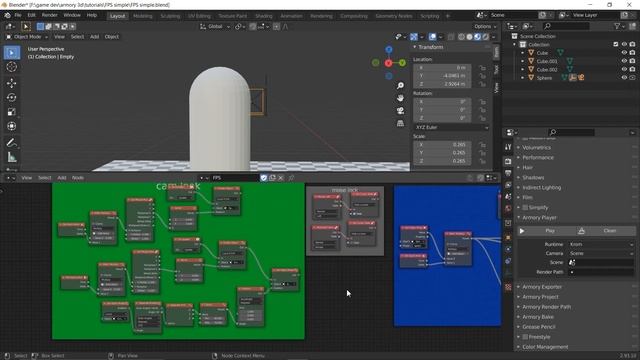Click the blue Z axis gizmo ball
This screenshot has width=640, height=360.
tap(389, 49)
